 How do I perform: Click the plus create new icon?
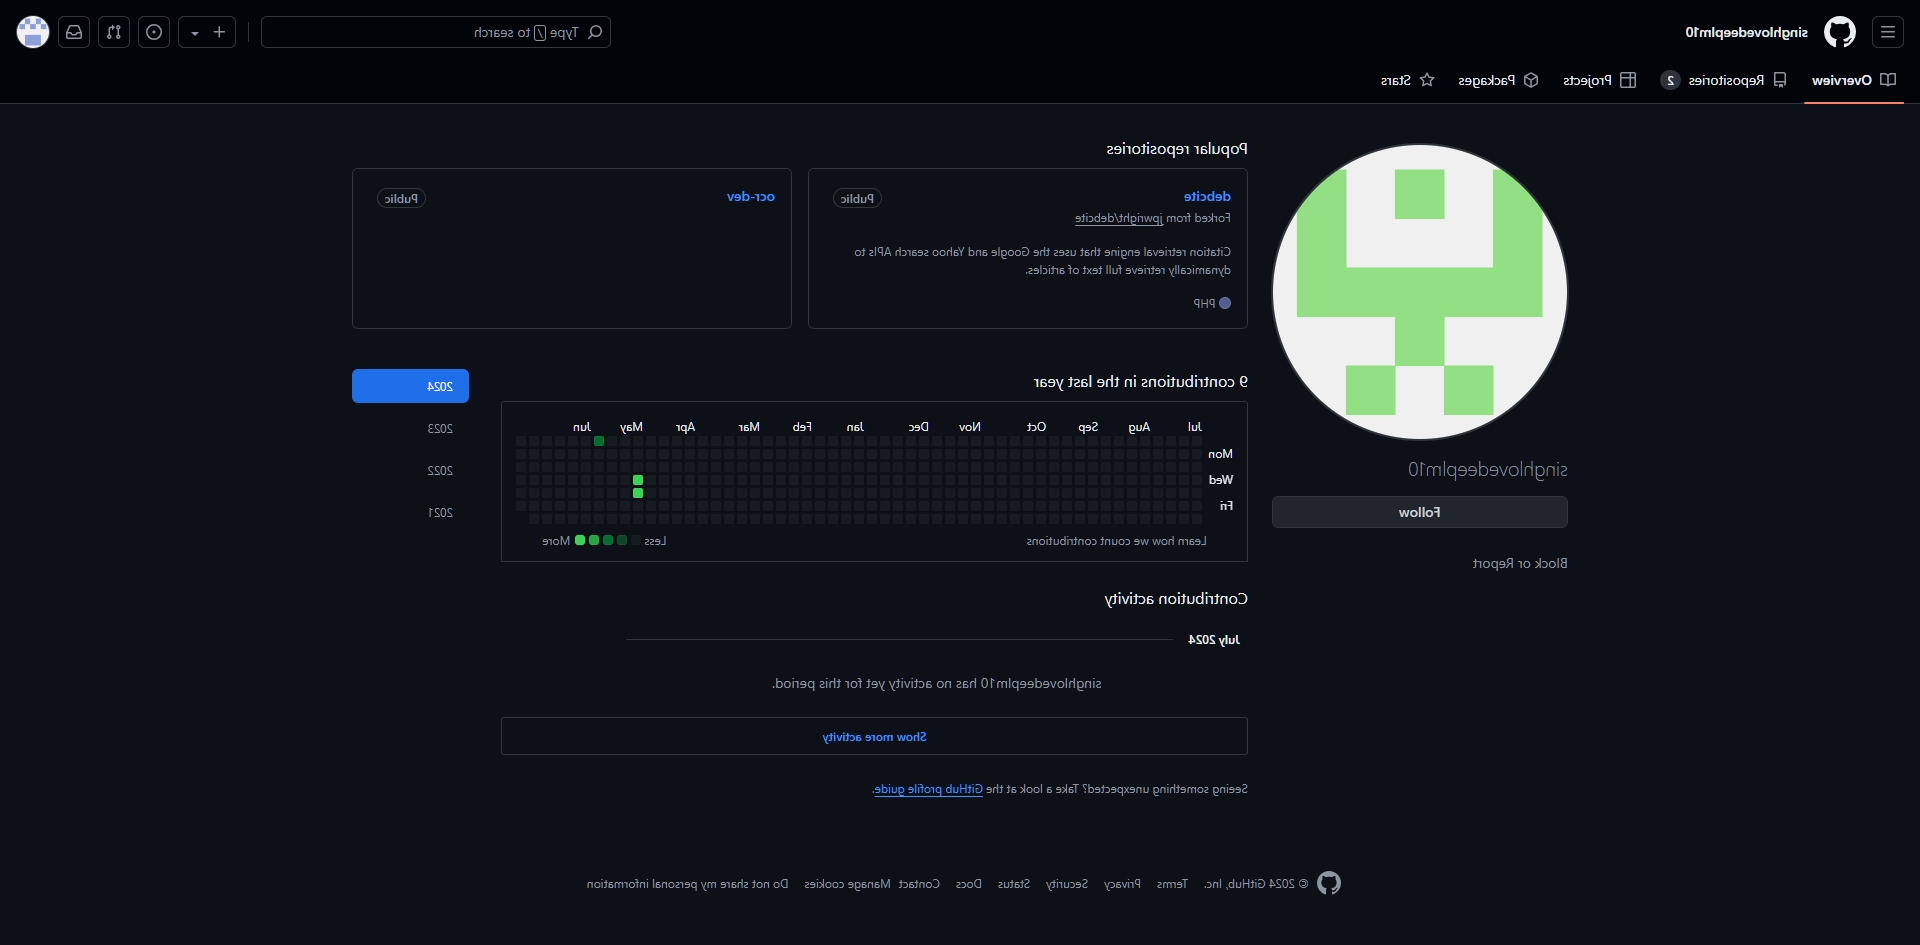click(x=220, y=32)
